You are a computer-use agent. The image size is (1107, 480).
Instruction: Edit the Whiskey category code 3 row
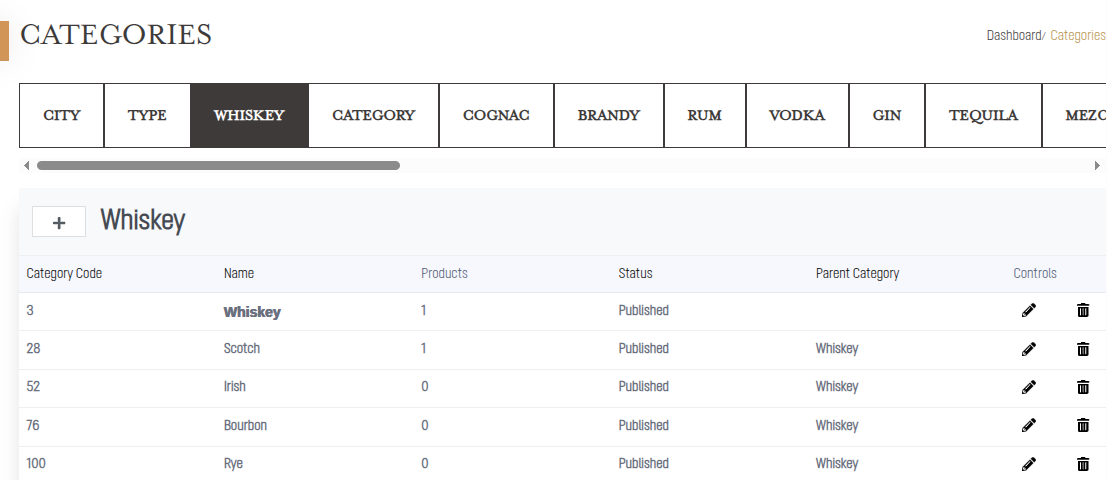[1029, 311]
